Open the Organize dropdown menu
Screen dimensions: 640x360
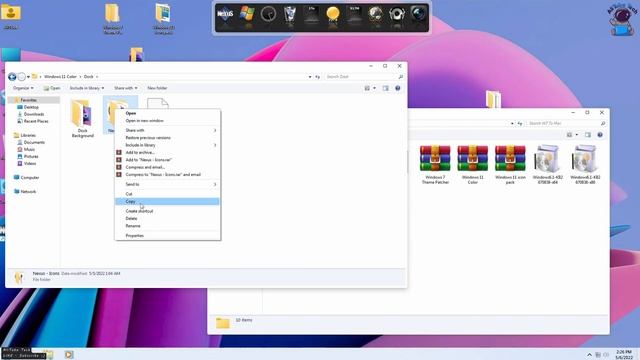pyautogui.click(x=23, y=88)
